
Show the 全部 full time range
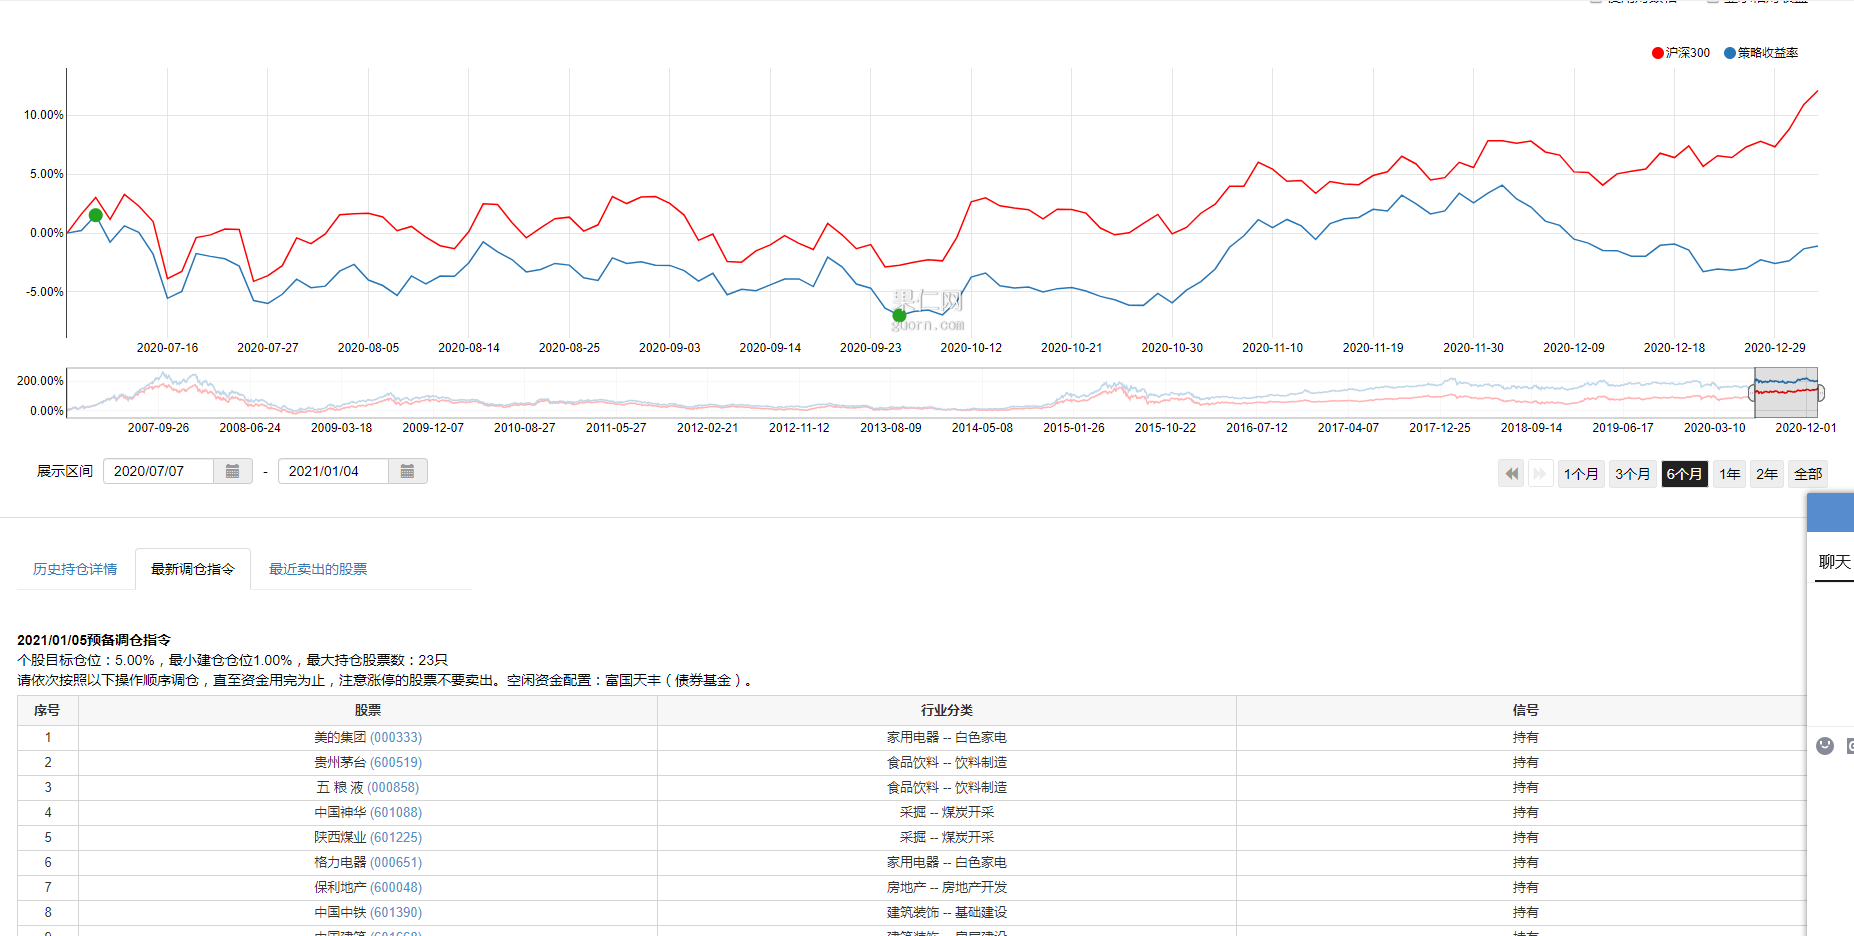tap(1808, 474)
